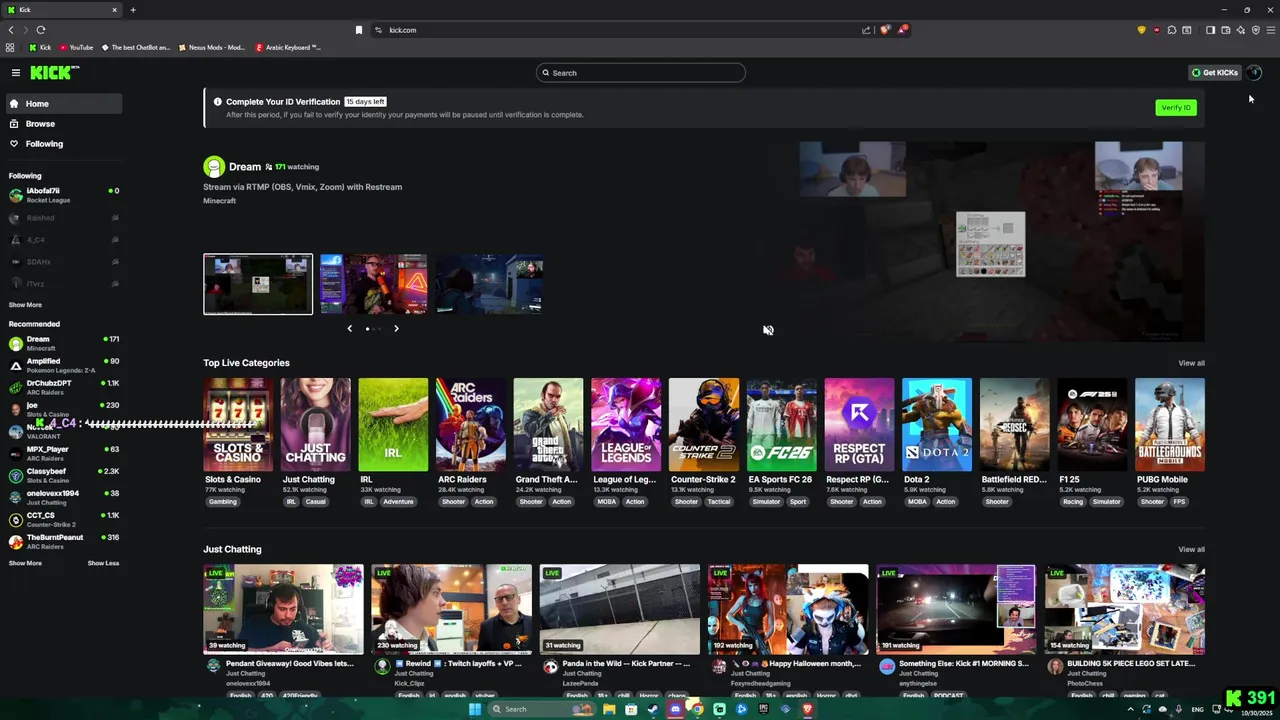The image size is (1280, 720).
Task: Open the IRL category card
Action: point(393,425)
